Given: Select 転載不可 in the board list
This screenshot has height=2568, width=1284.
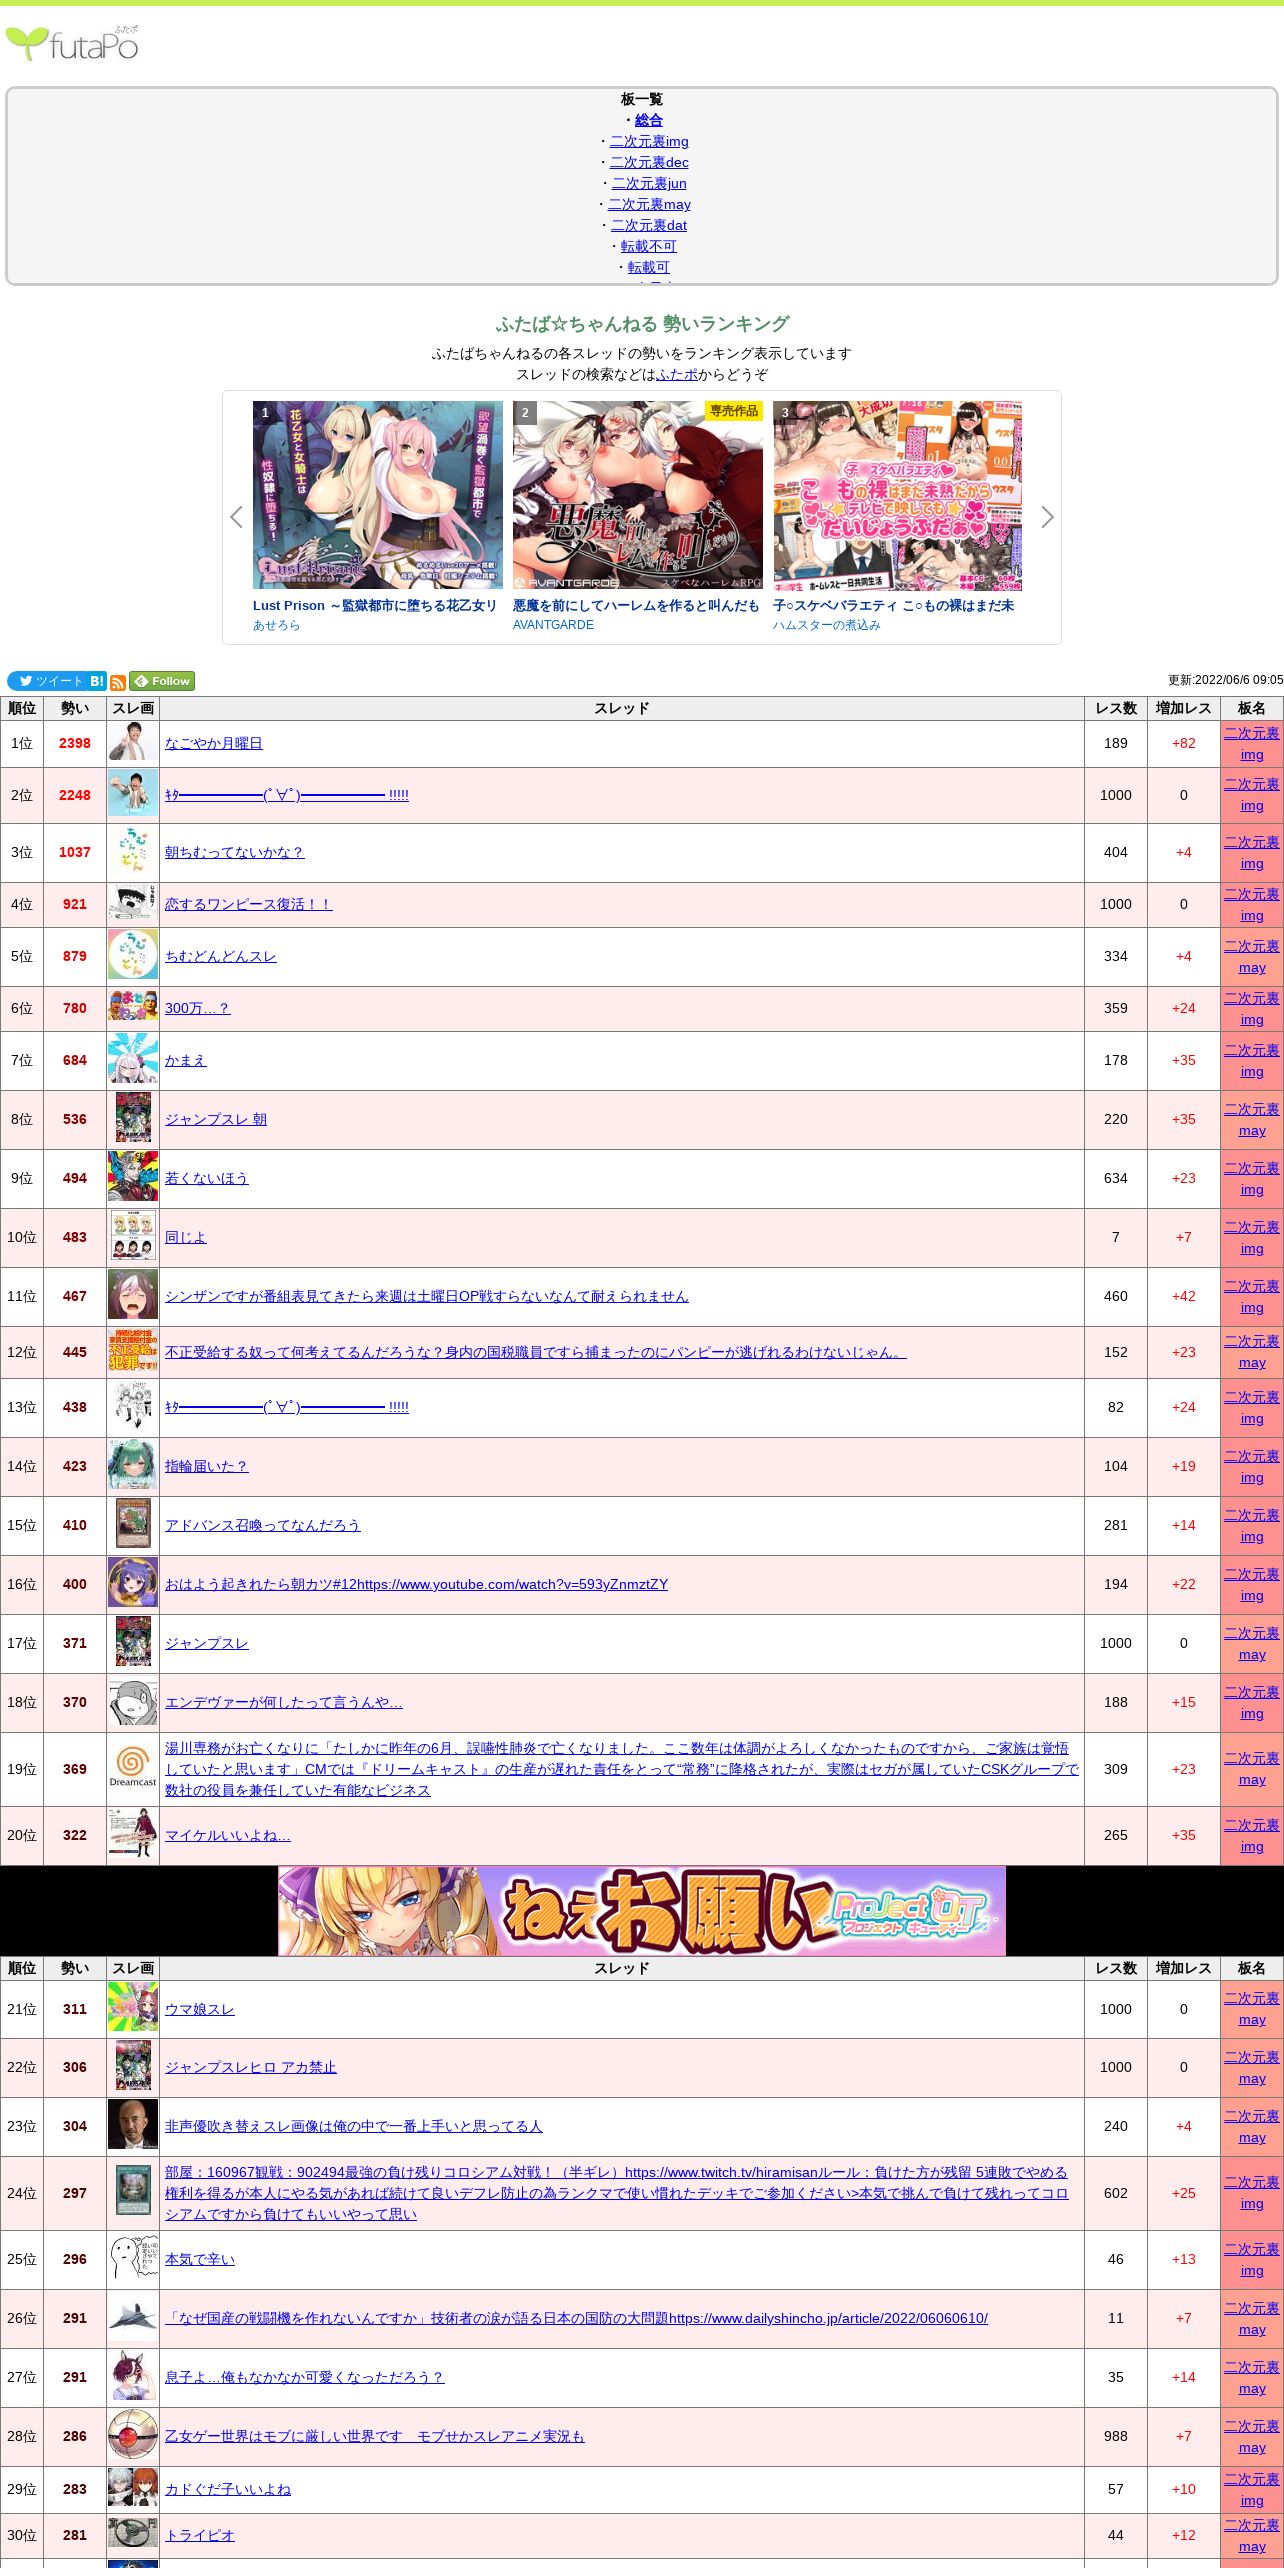Looking at the screenshot, I should click(x=649, y=246).
